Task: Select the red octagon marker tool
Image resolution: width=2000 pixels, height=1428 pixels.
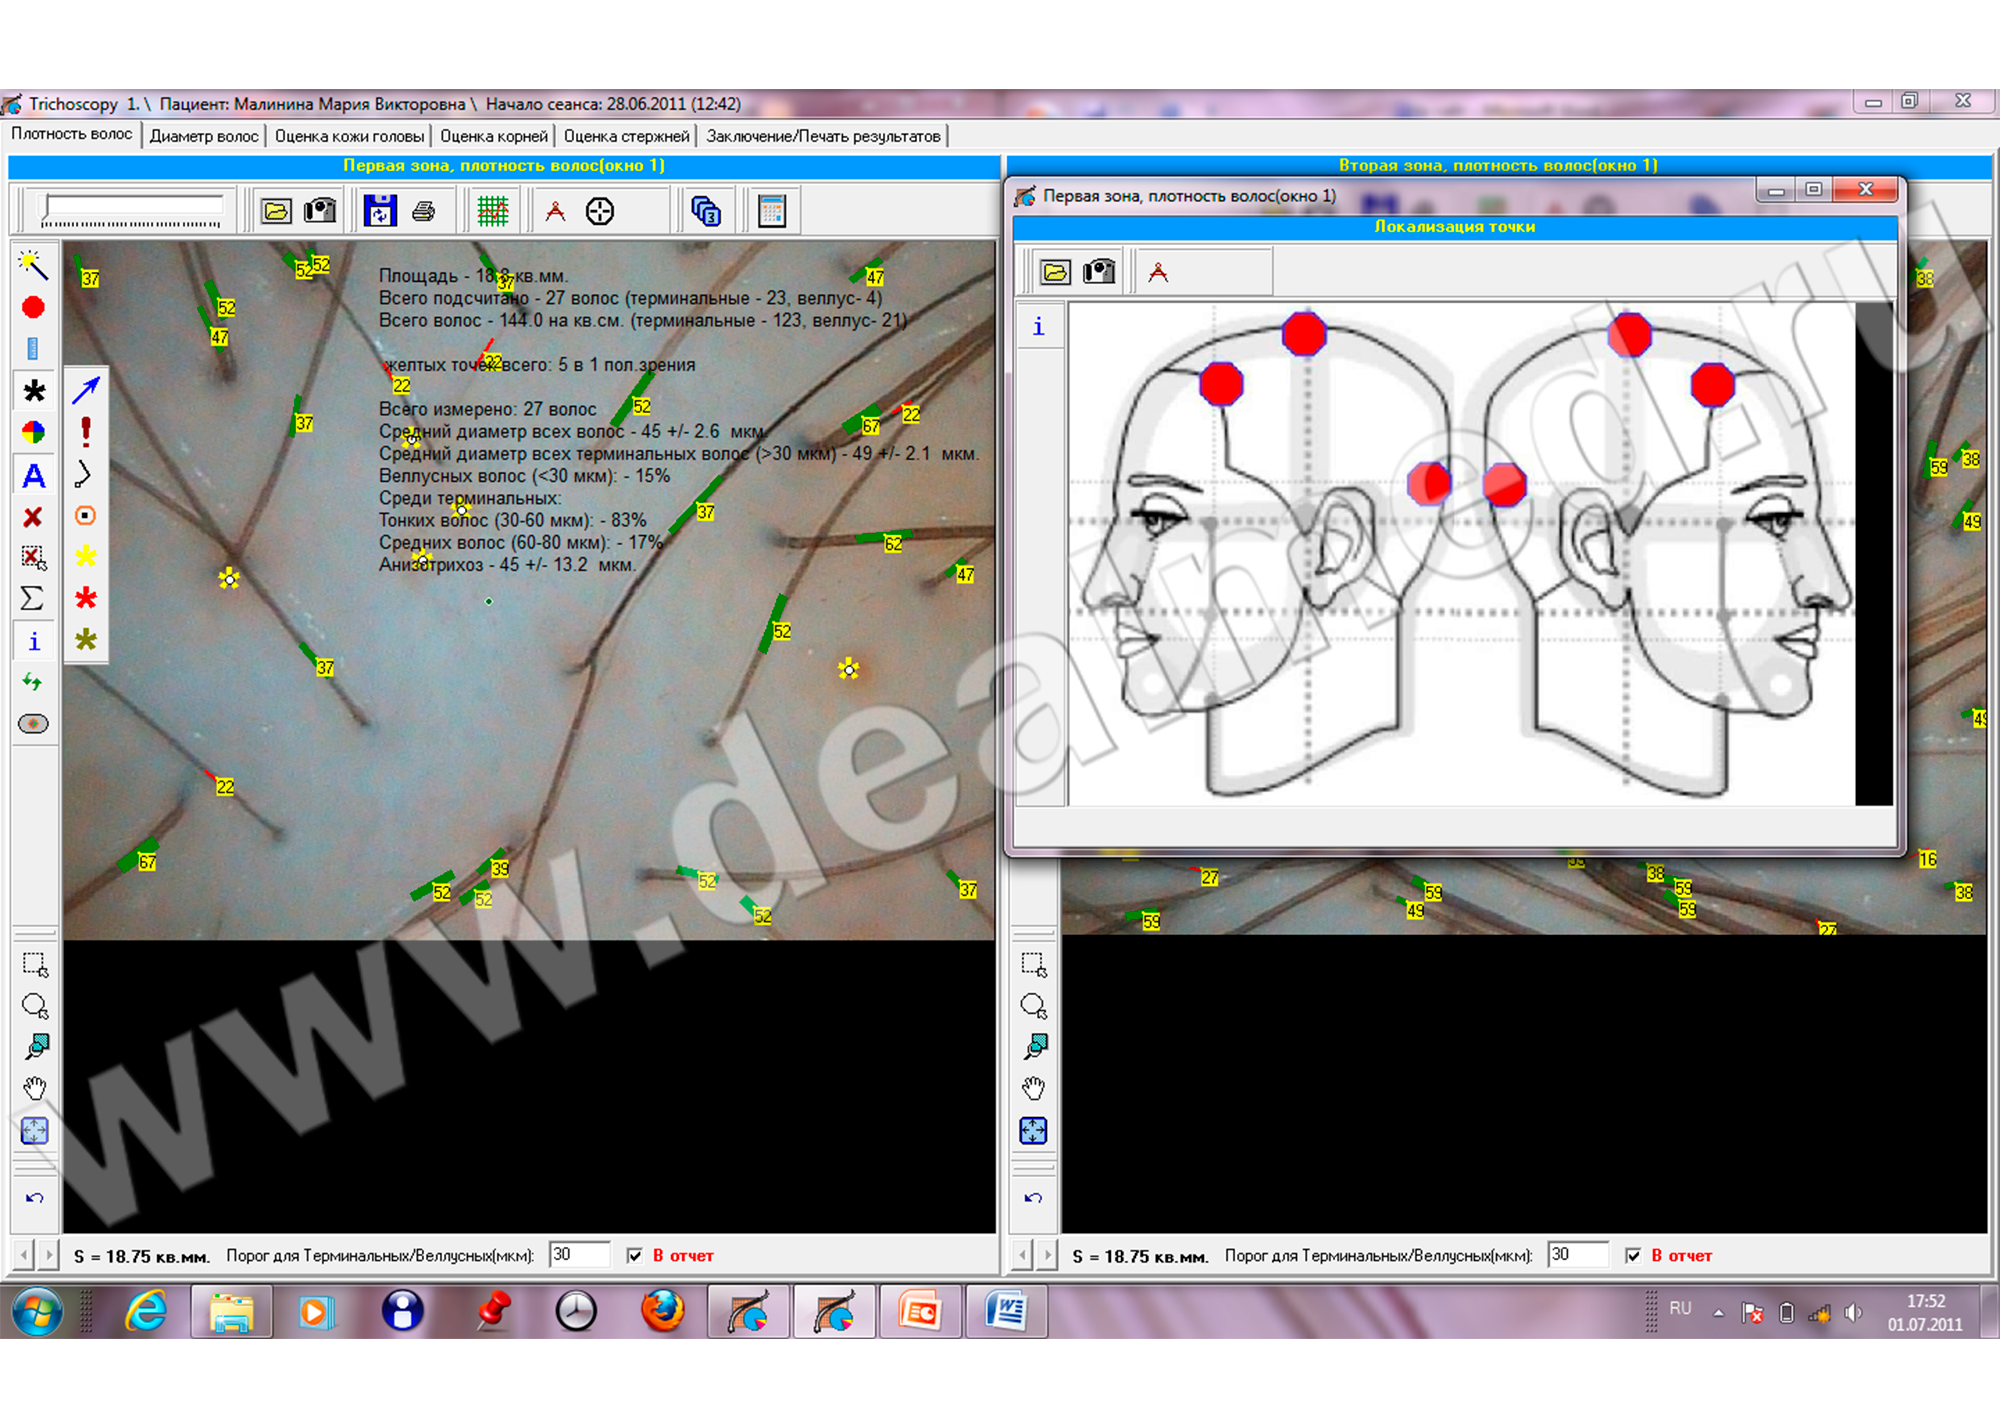Action: (33, 308)
